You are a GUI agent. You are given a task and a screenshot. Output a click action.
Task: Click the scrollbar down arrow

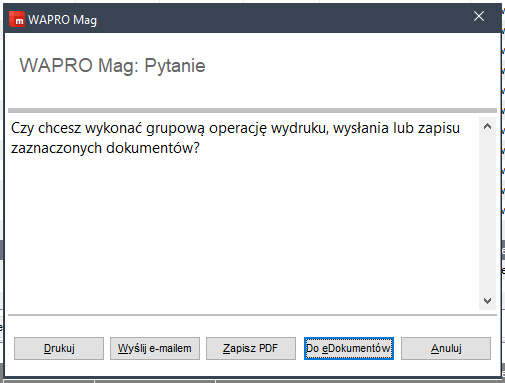[487, 301]
